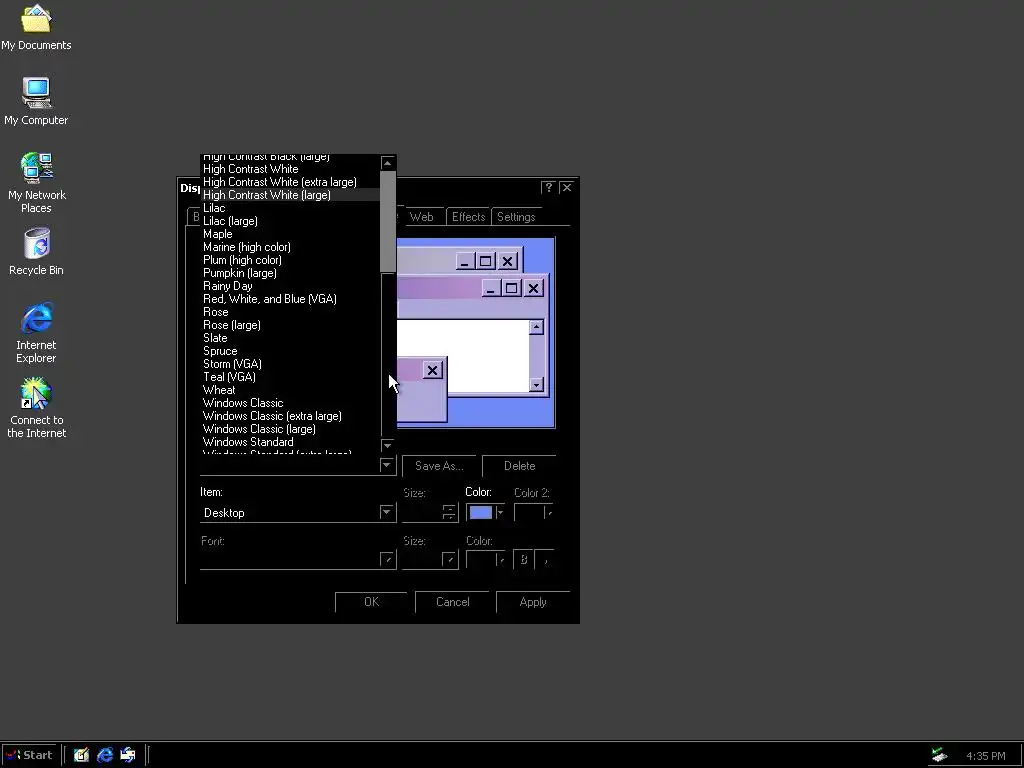Screen dimensions: 1024x768
Task: Launch Outlook Express from quick launch
Action: [x=128, y=755]
